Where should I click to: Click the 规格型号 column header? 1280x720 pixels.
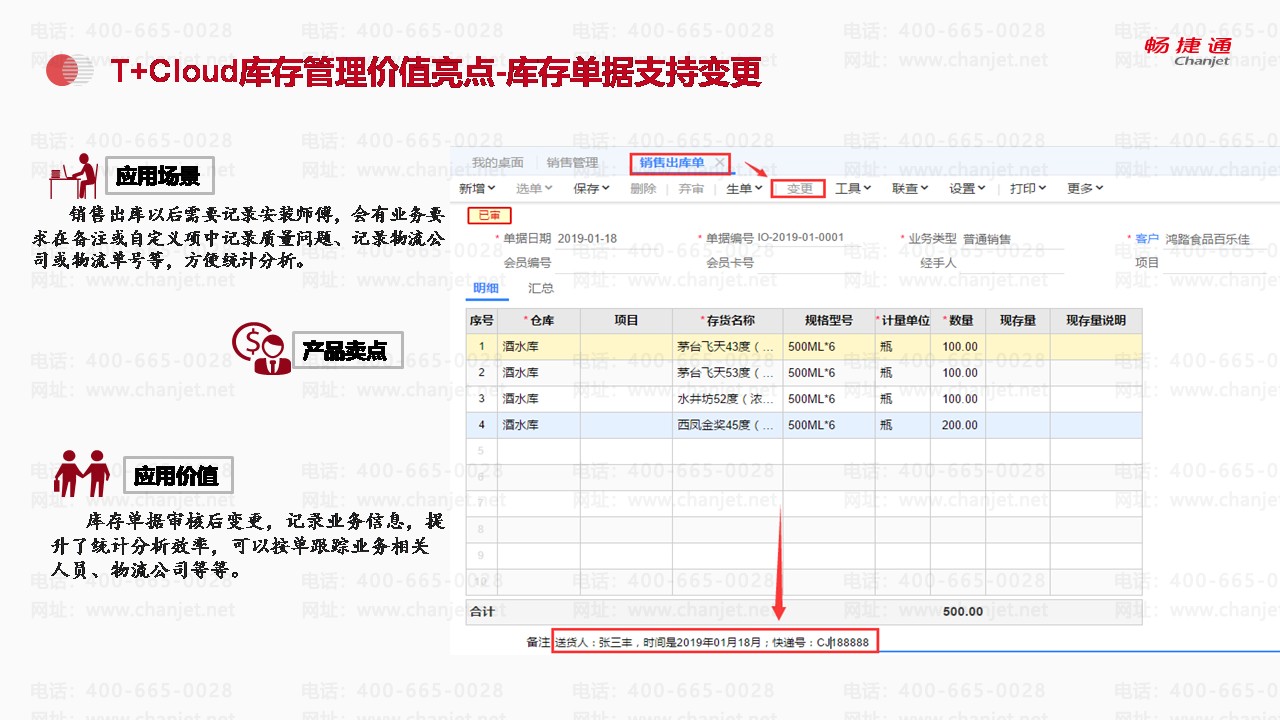click(829, 321)
